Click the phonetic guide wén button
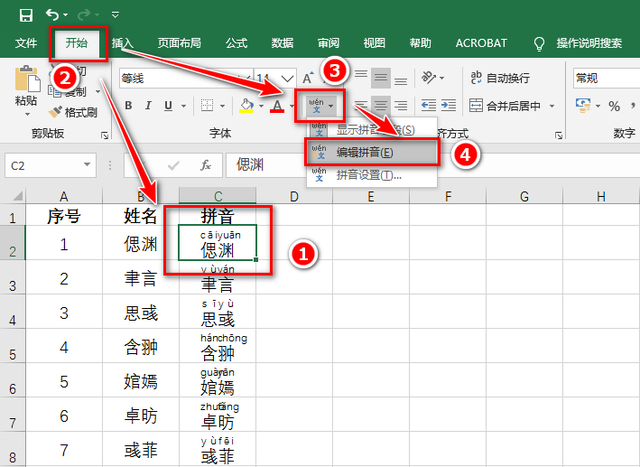This screenshot has width=640, height=467. click(316, 106)
